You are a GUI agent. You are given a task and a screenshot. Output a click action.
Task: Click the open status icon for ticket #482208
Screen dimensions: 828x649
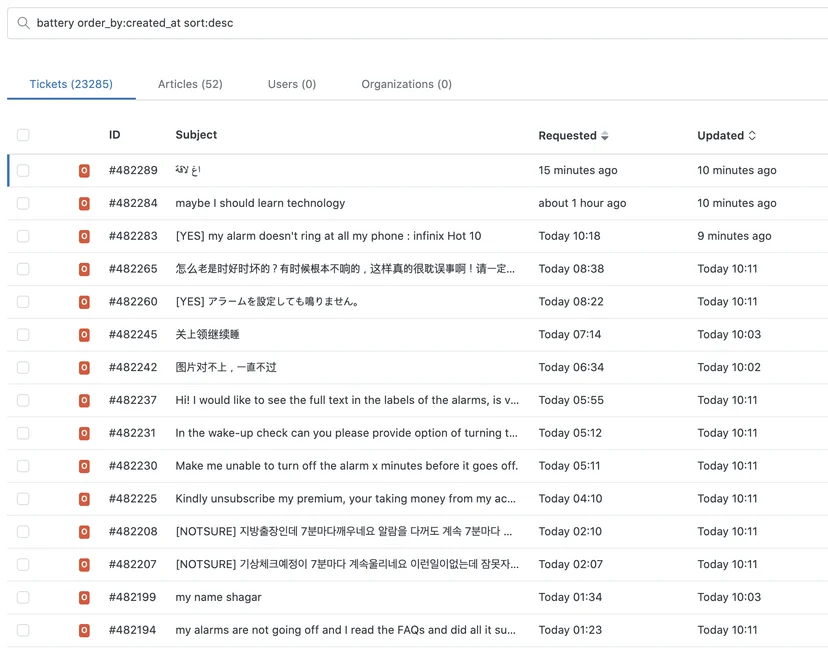tap(84, 532)
